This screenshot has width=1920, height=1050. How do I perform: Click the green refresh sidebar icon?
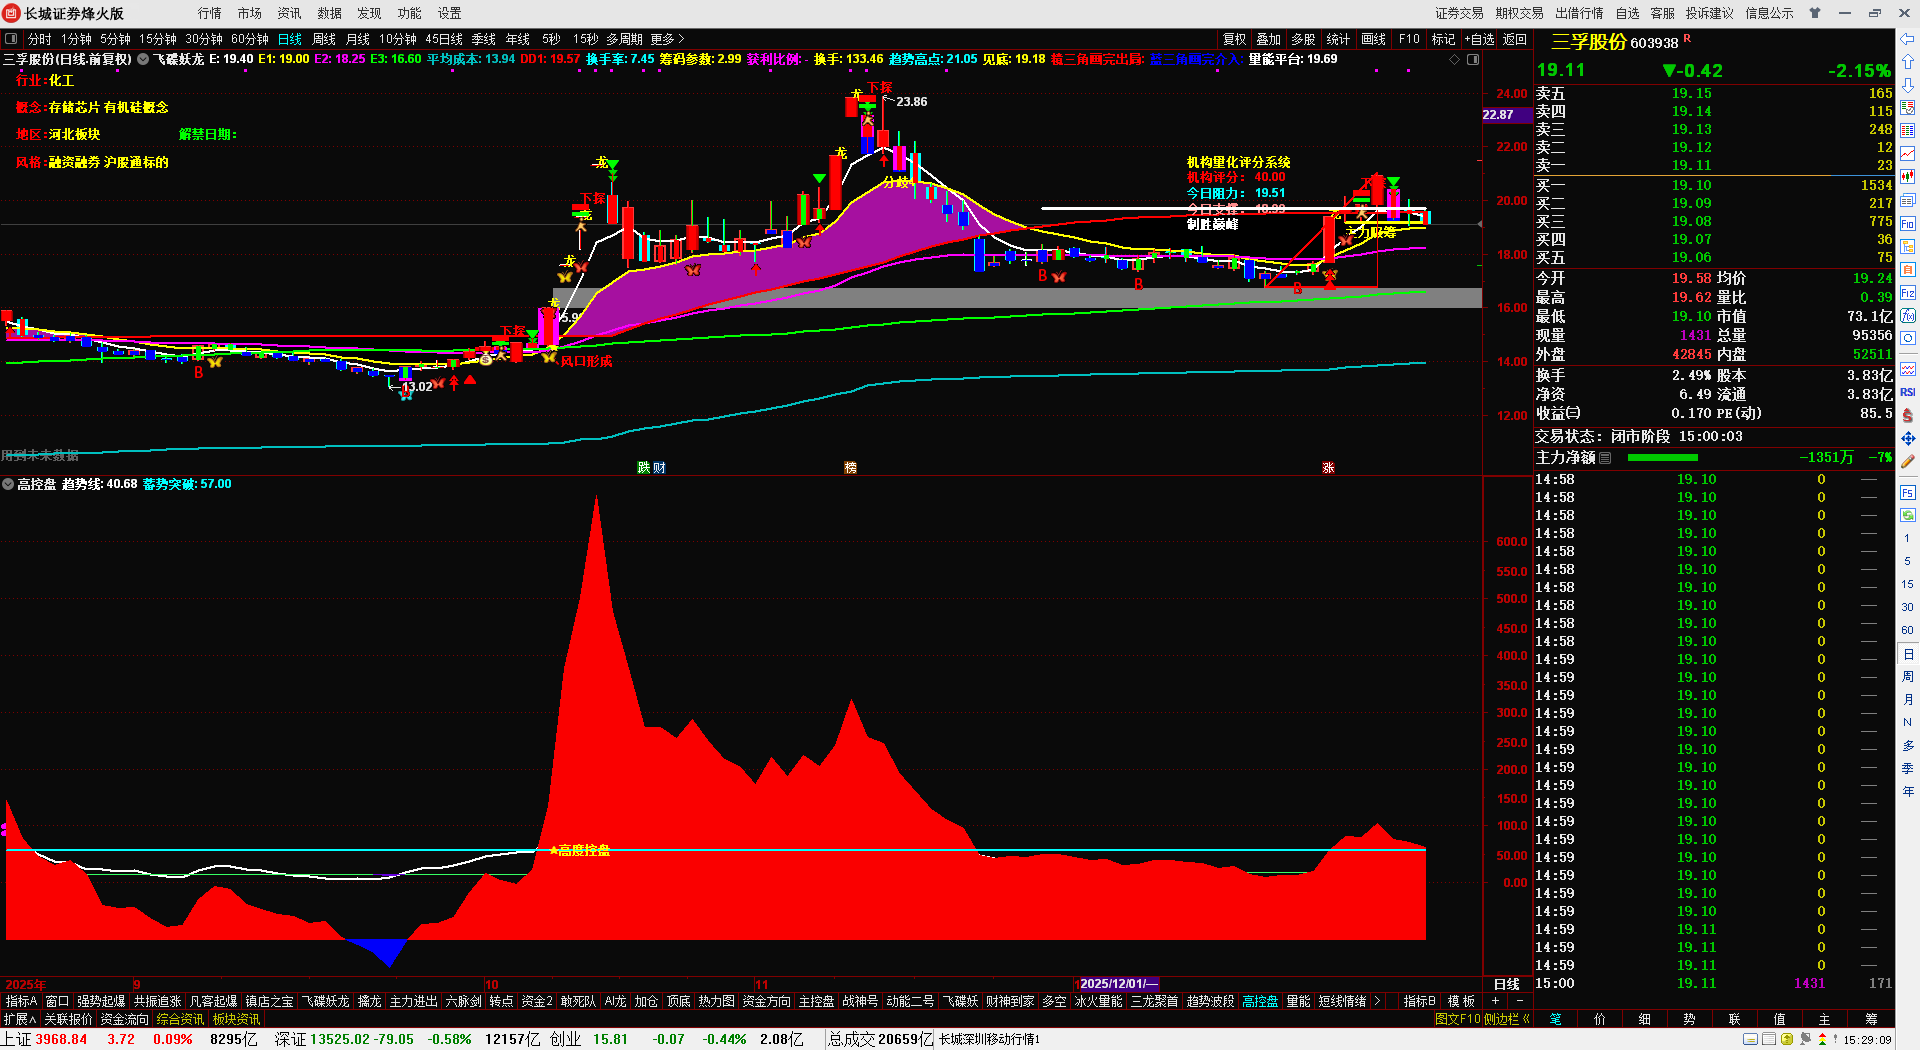pos(1907,515)
